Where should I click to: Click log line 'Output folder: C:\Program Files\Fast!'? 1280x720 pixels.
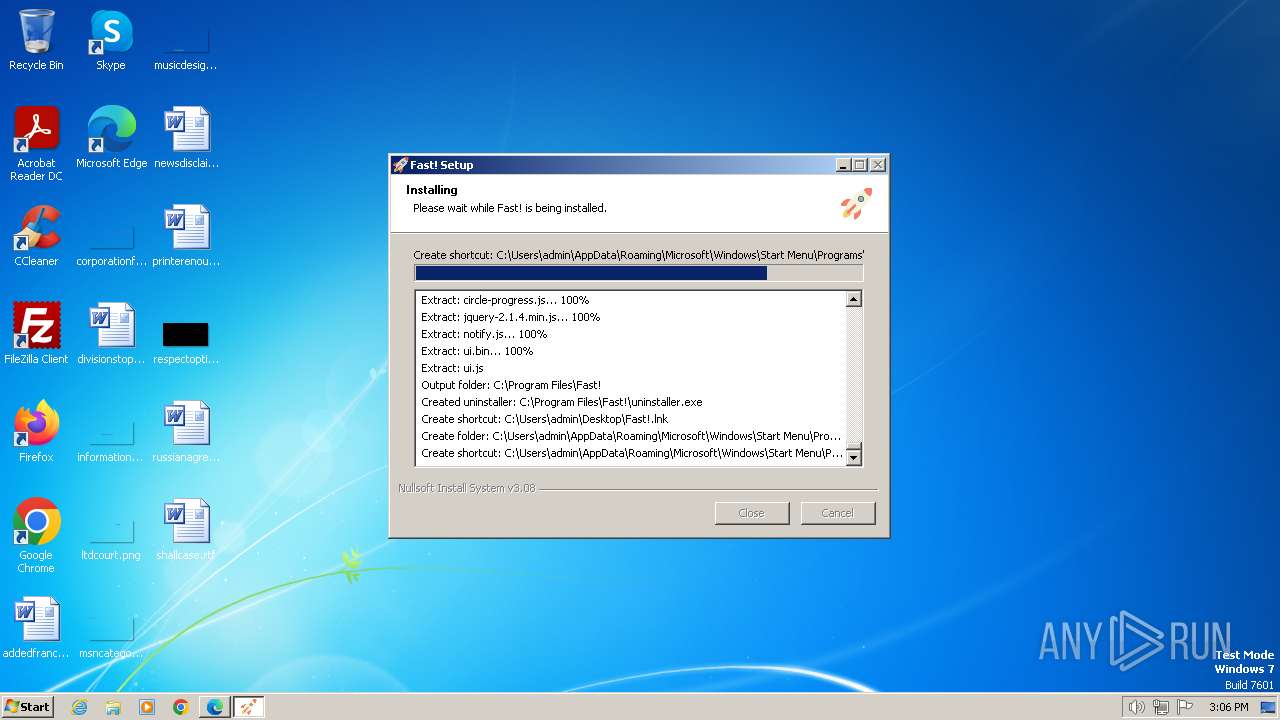[x=511, y=385]
